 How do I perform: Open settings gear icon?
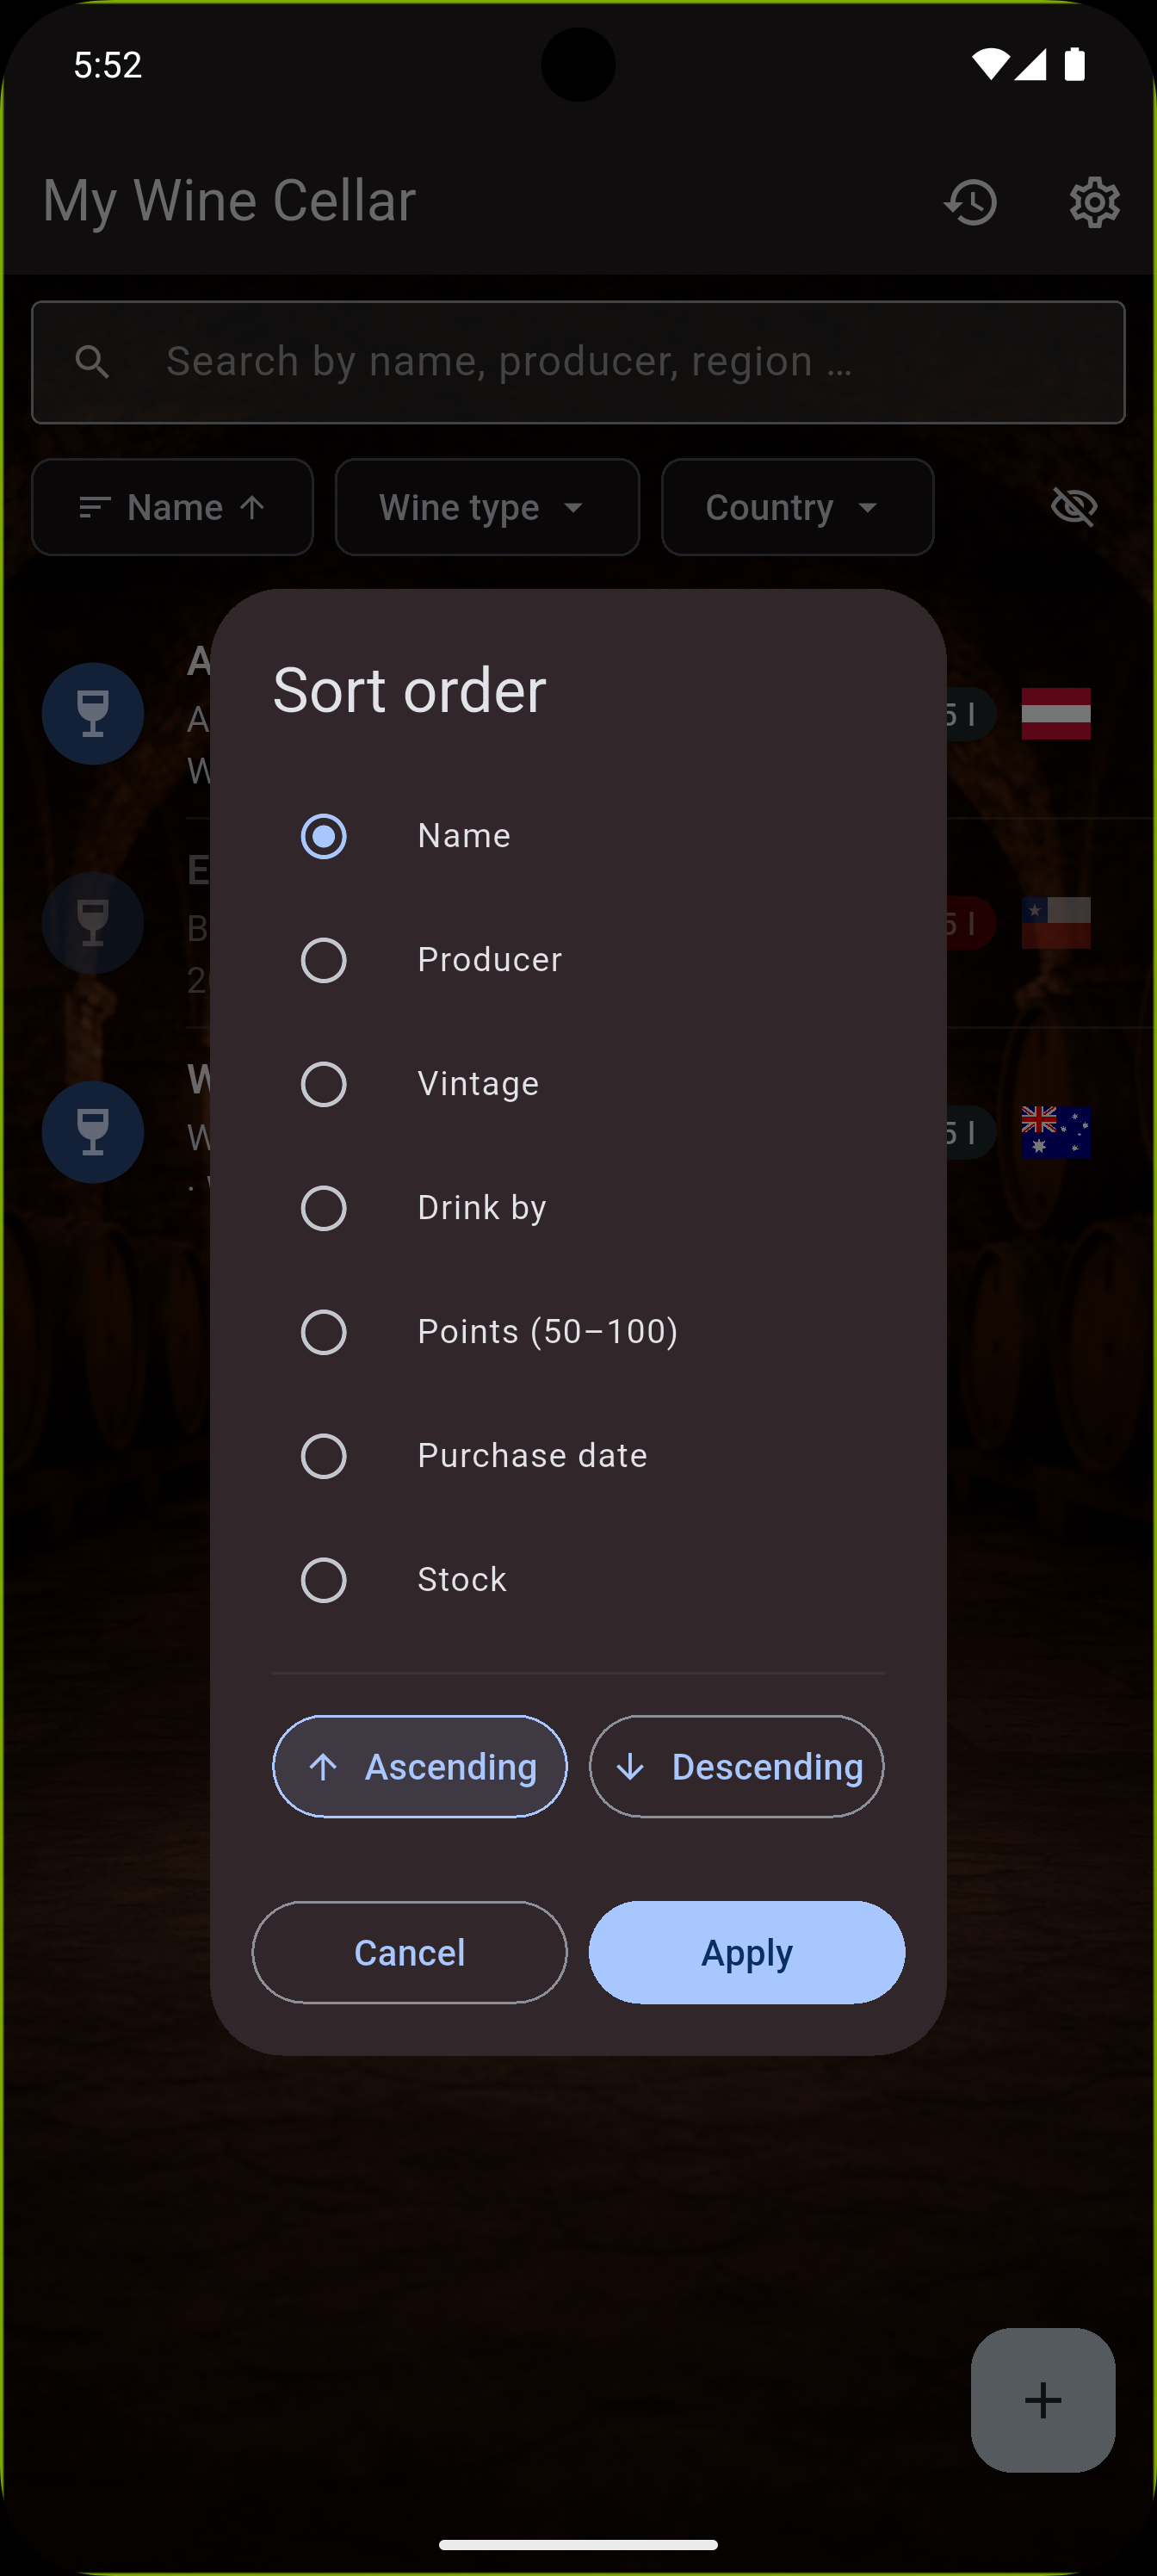[1094, 202]
